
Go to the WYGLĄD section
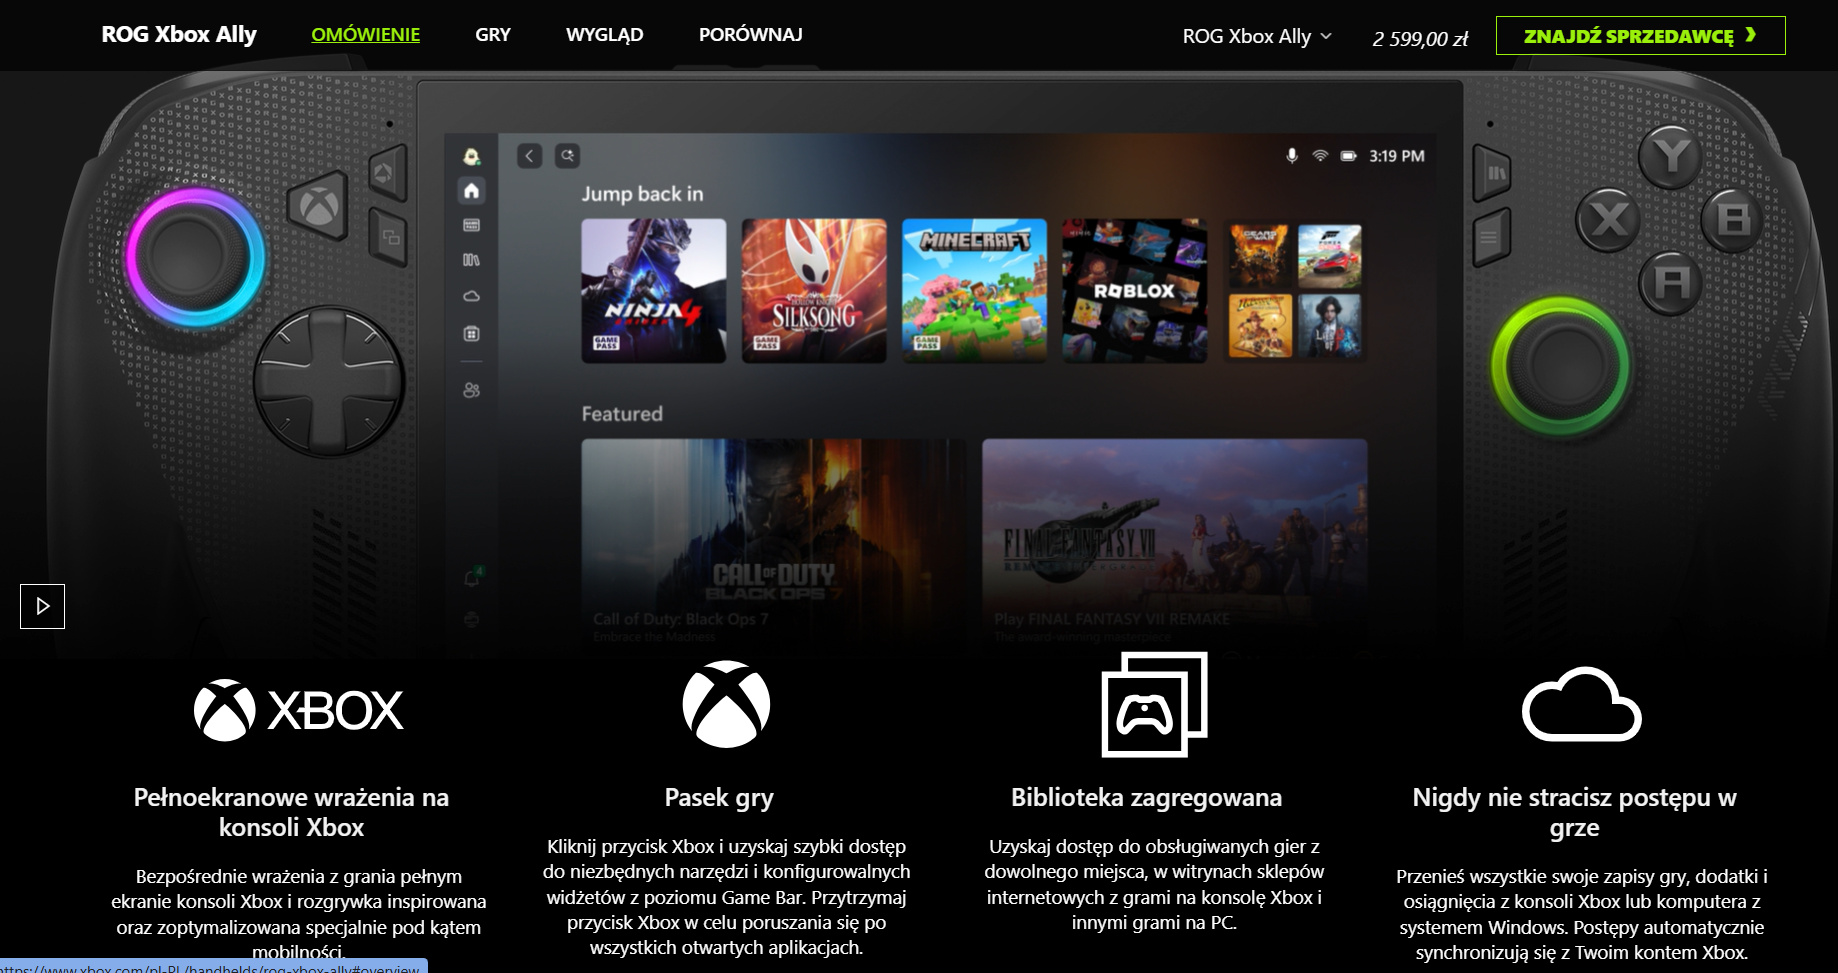click(x=604, y=35)
